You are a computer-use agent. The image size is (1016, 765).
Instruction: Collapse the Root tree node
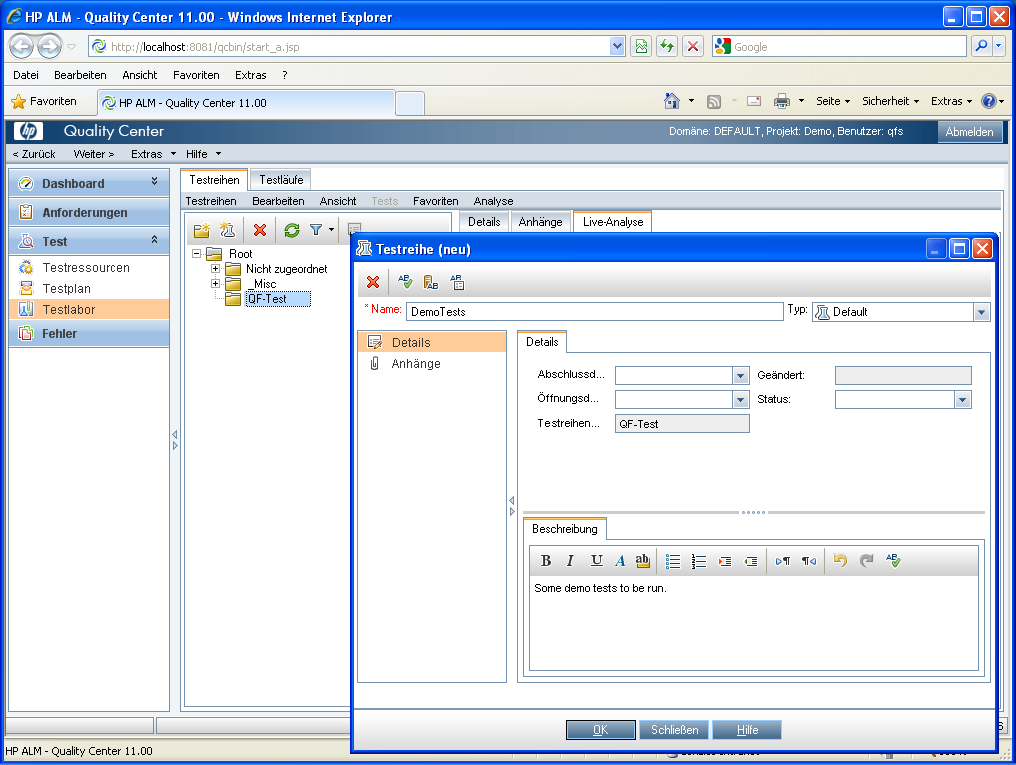click(197, 254)
